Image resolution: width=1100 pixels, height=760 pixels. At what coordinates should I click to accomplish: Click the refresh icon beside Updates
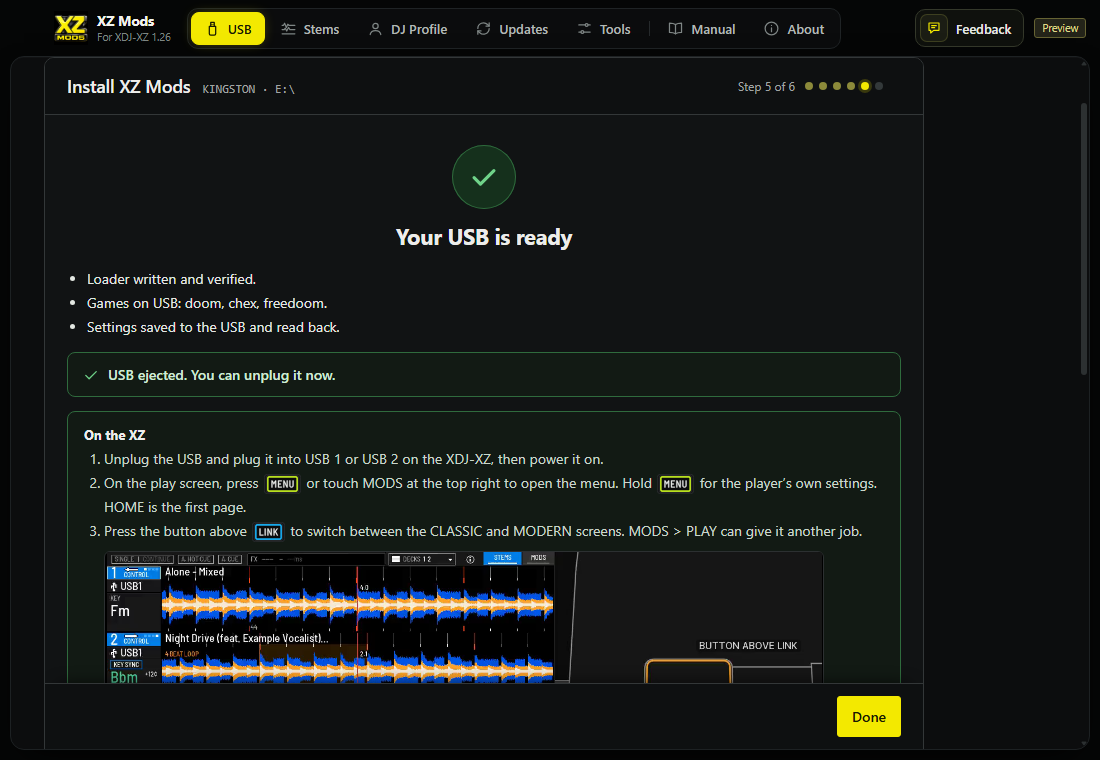[x=483, y=29]
